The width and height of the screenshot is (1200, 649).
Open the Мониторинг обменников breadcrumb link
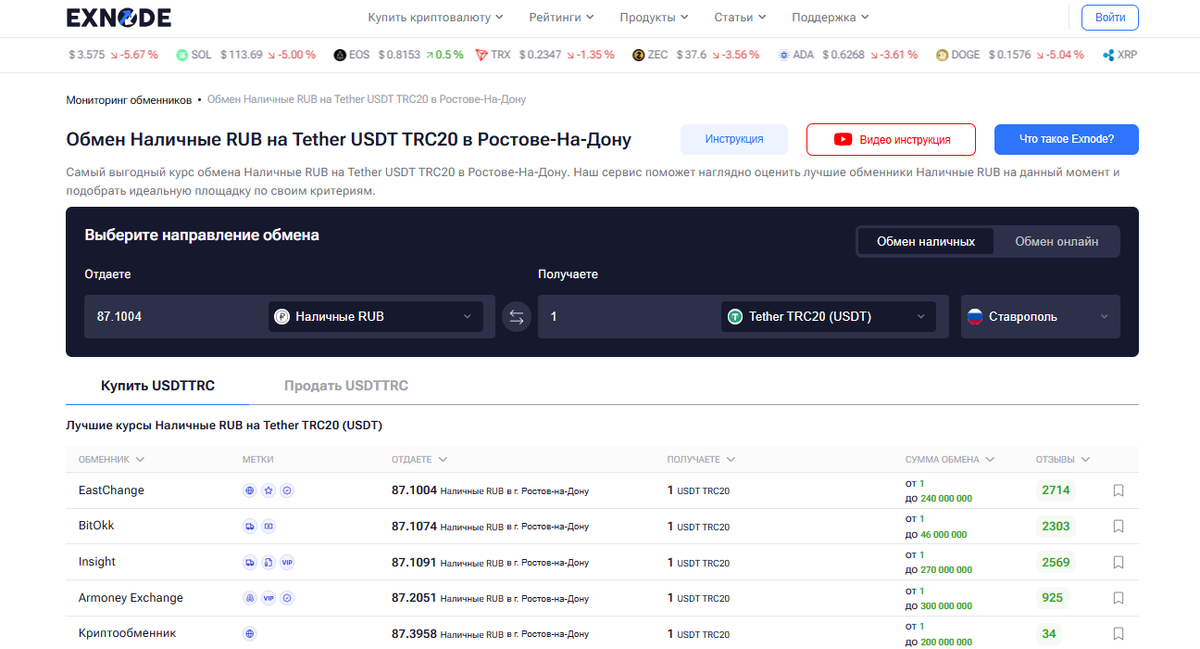click(129, 100)
